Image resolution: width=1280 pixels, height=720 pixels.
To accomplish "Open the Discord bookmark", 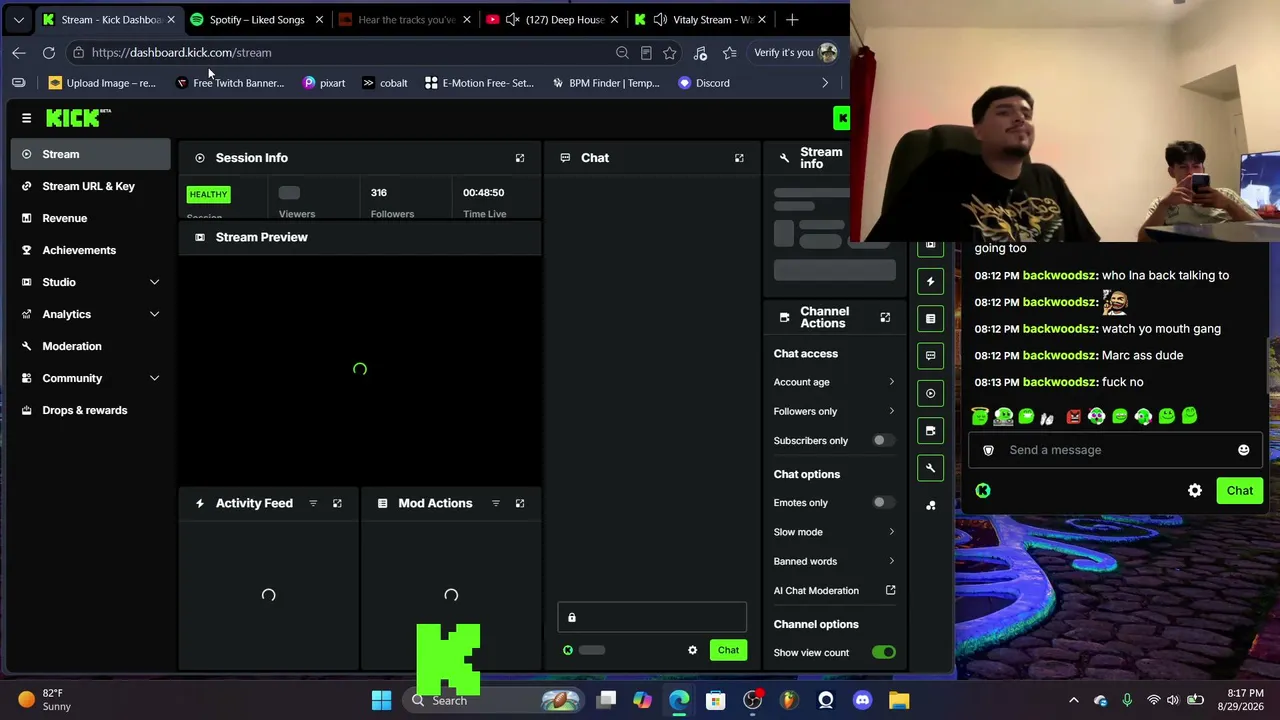I will pos(704,83).
